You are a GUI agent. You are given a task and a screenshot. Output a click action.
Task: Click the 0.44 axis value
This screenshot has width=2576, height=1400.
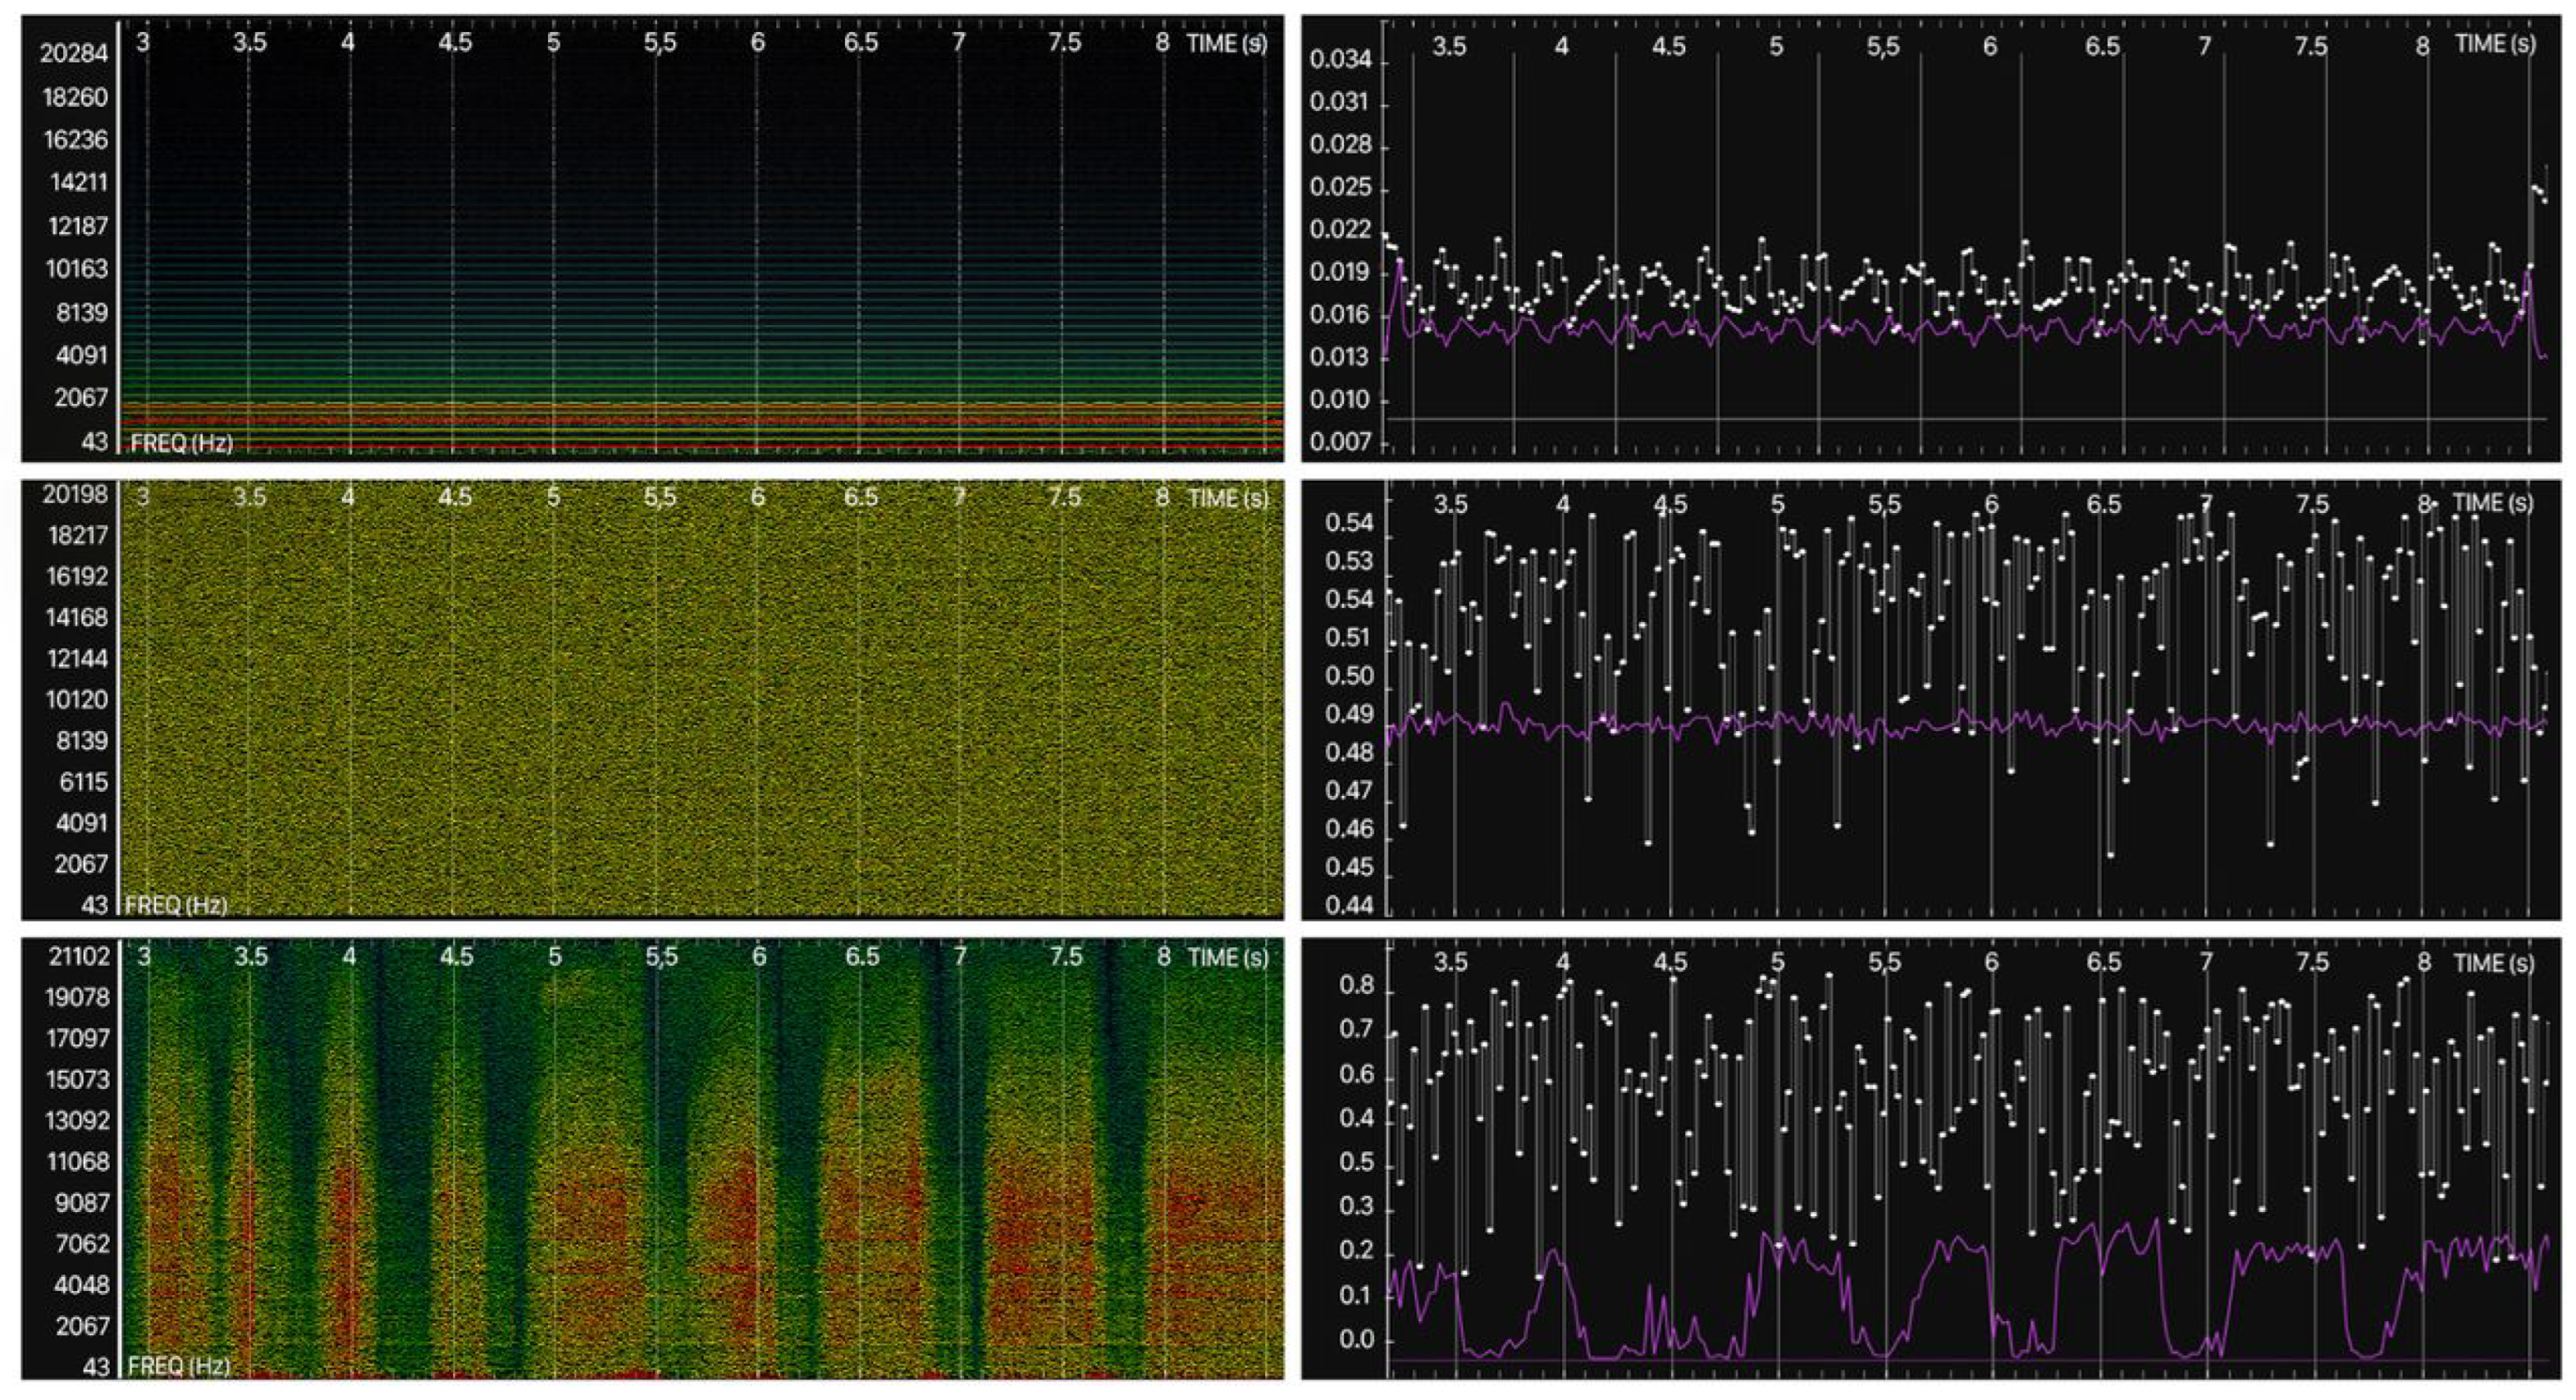click(1350, 907)
